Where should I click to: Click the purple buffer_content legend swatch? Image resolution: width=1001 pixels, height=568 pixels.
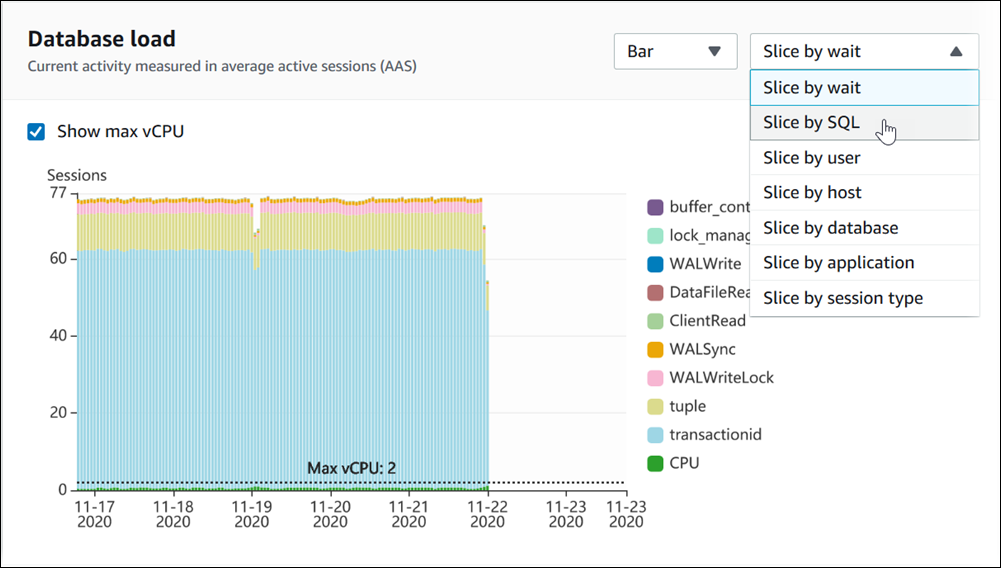click(x=655, y=207)
